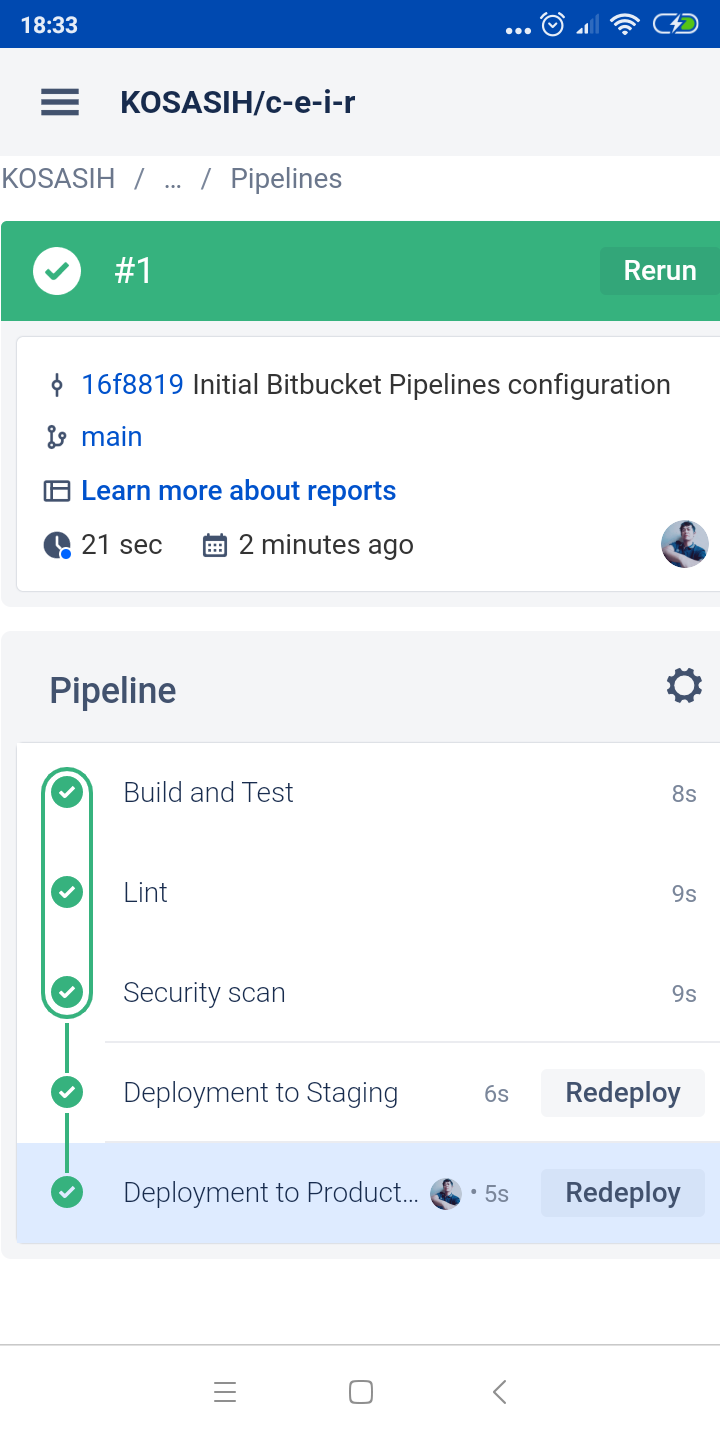The image size is (720, 1440).
Task: Open the main branch link
Action: tap(111, 437)
